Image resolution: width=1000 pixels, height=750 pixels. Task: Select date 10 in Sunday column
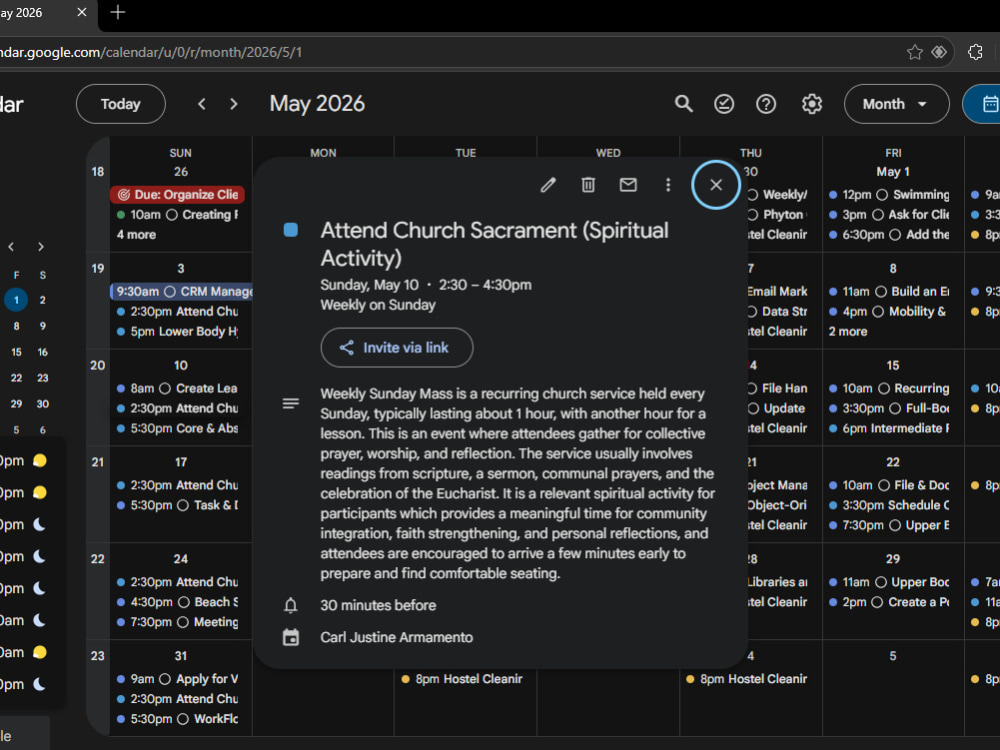(180, 365)
